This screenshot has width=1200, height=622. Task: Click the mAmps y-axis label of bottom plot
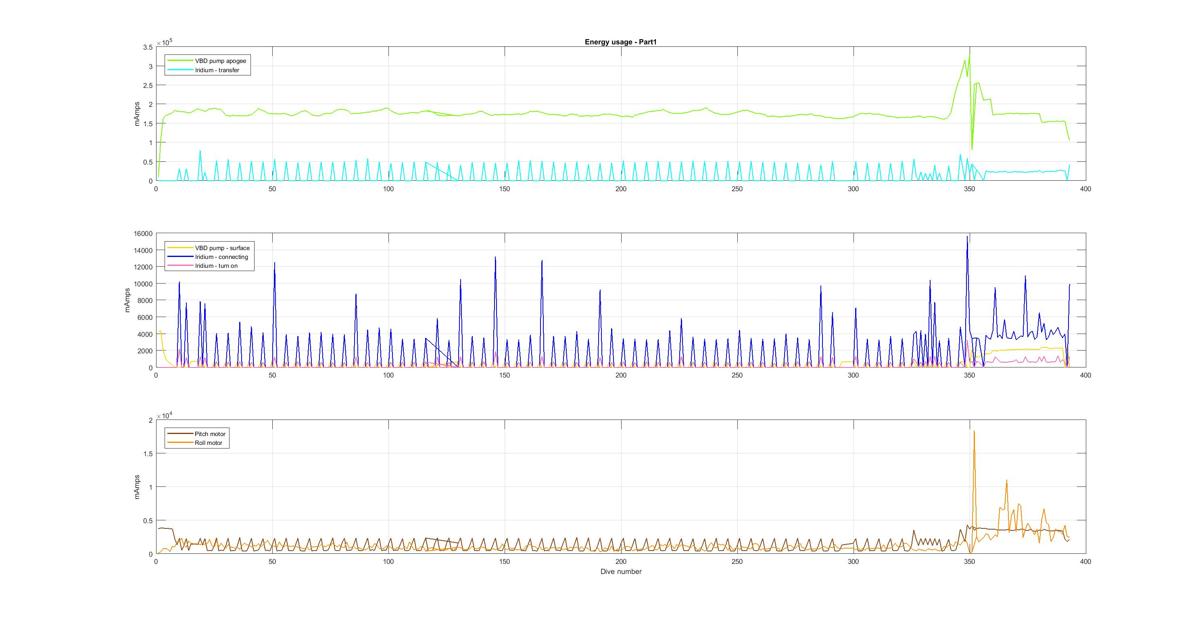tap(138, 487)
